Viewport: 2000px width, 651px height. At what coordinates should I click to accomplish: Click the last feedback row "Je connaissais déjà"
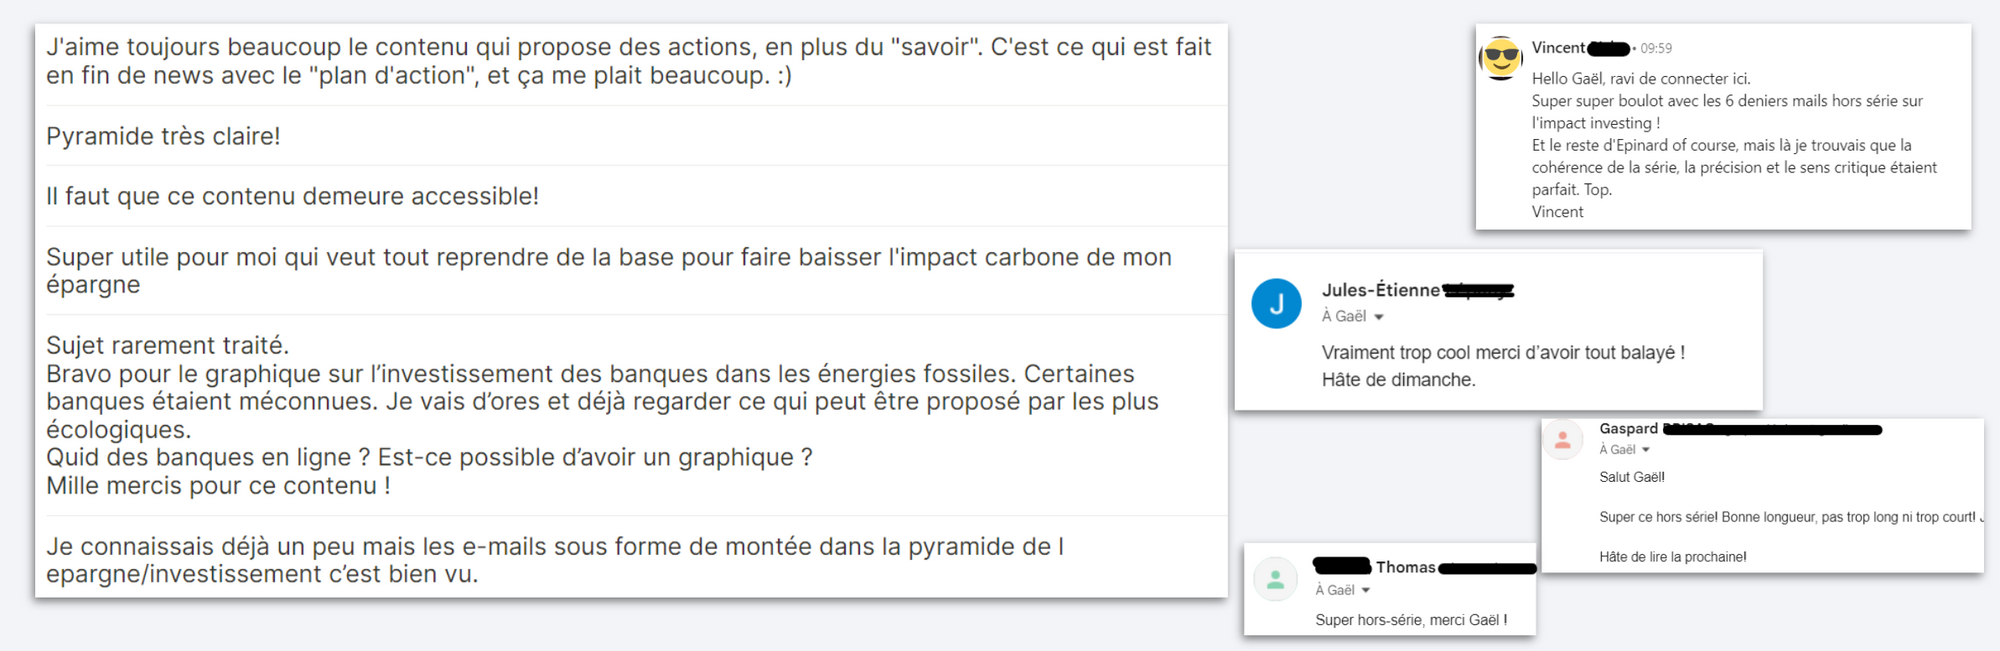(x=631, y=560)
